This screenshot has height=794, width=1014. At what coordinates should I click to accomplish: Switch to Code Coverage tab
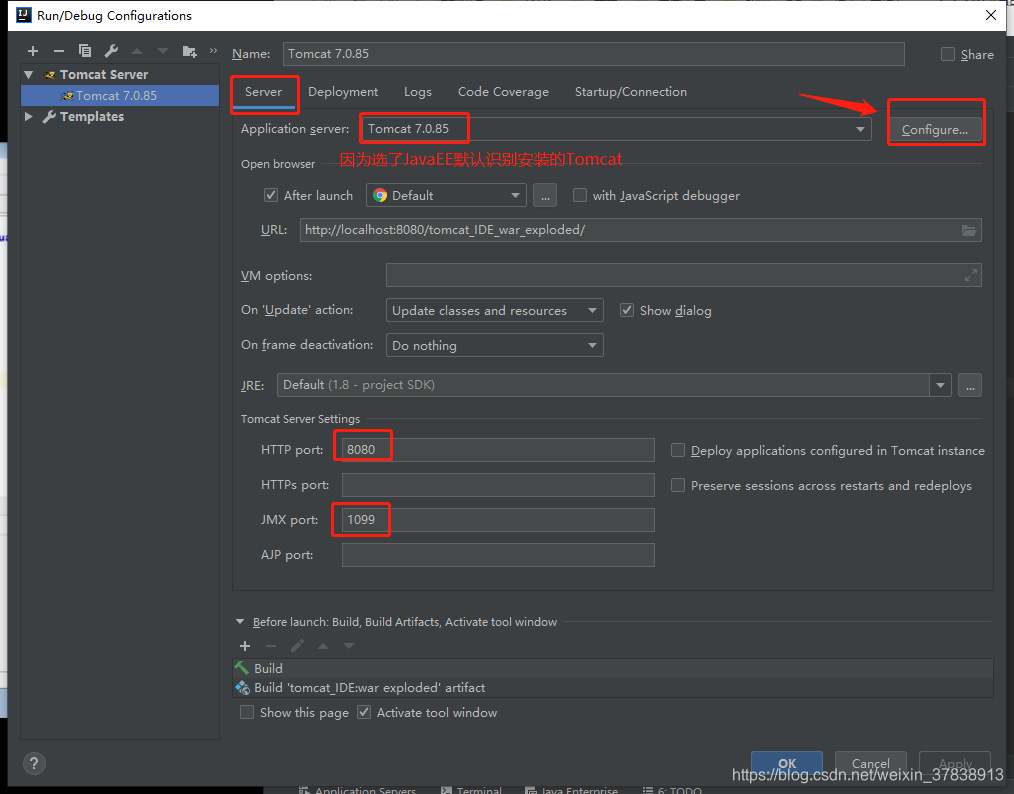(503, 92)
